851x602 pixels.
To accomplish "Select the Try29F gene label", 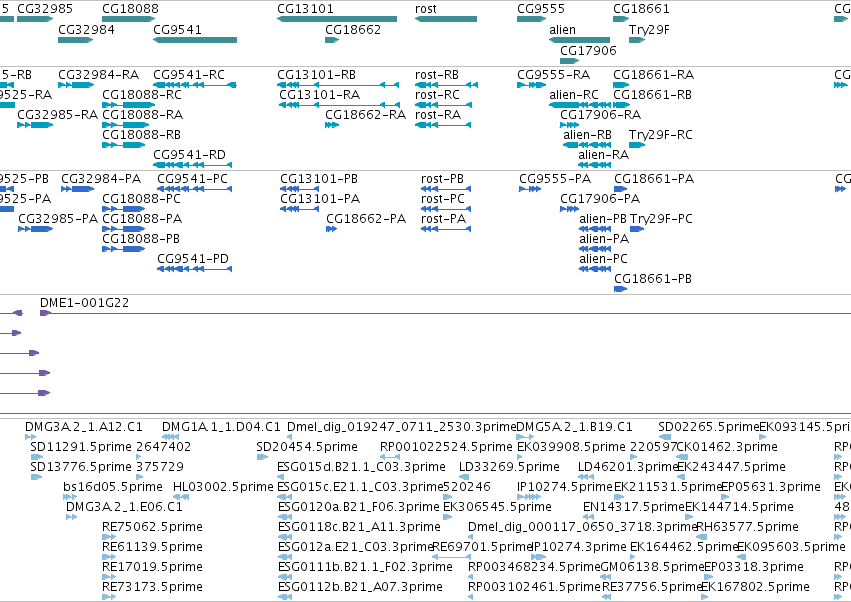I will pos(649,29).
